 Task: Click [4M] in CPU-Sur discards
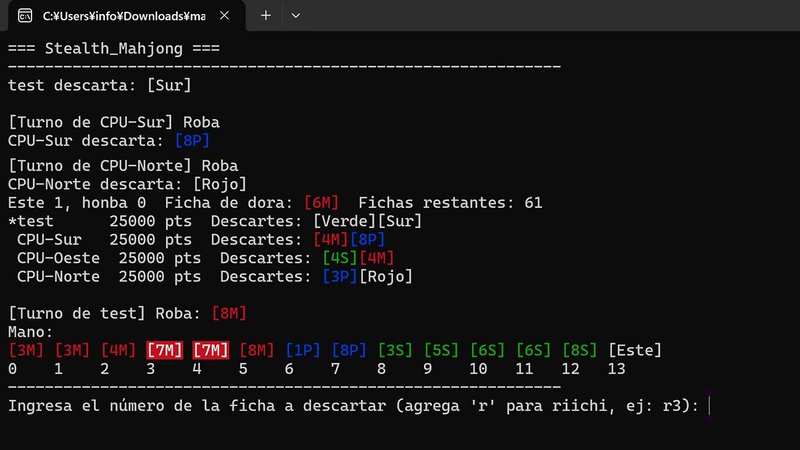pyautogui.click(x=331, y=239)
